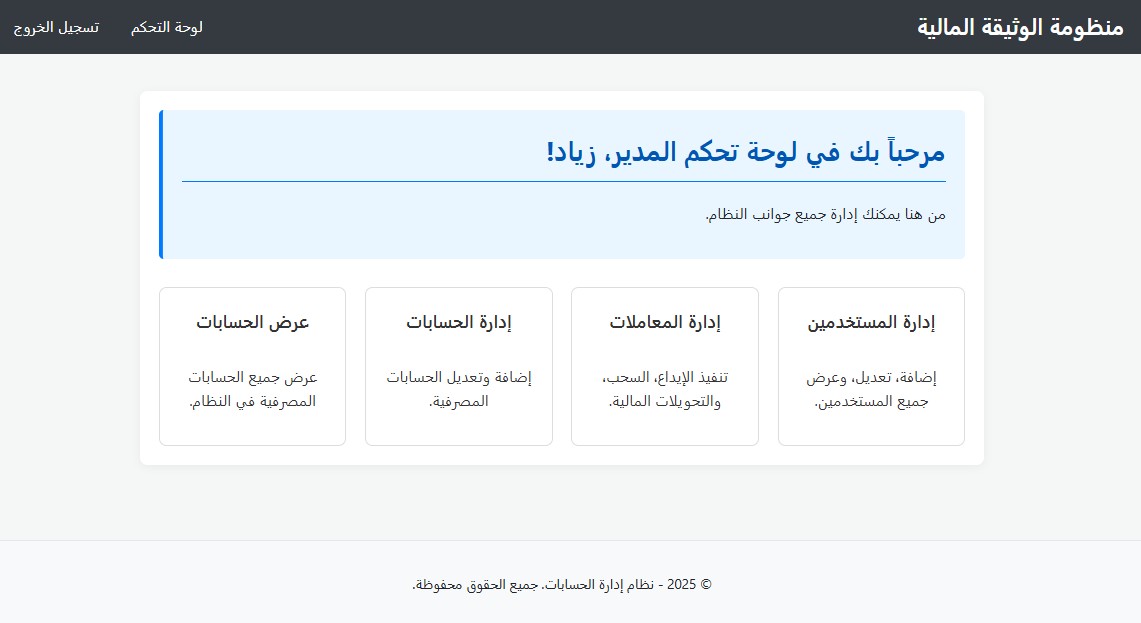Open the "إدارة المعاملات" transactions management card

pos(664,366)
